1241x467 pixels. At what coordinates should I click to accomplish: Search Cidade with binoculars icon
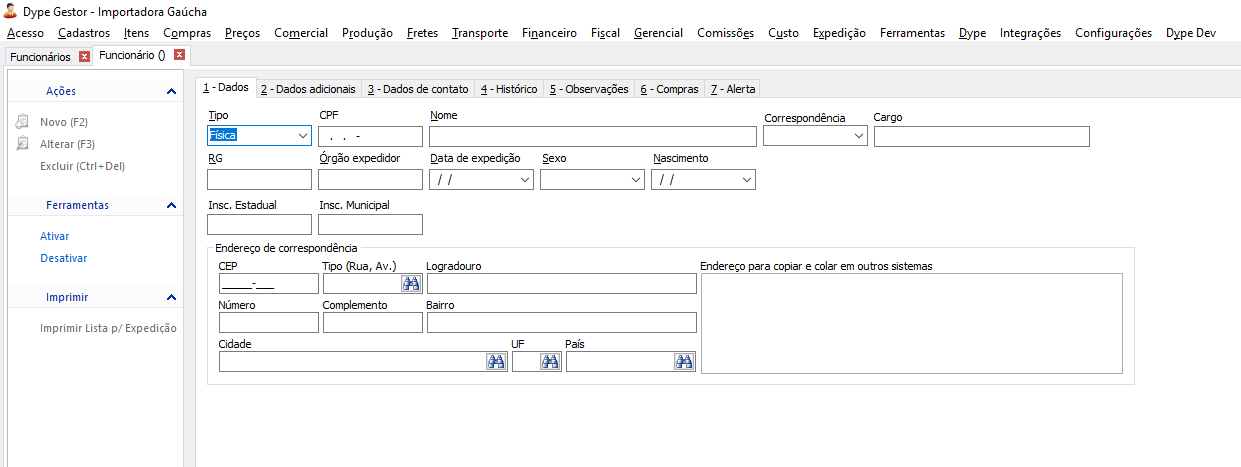coord(496,362)
